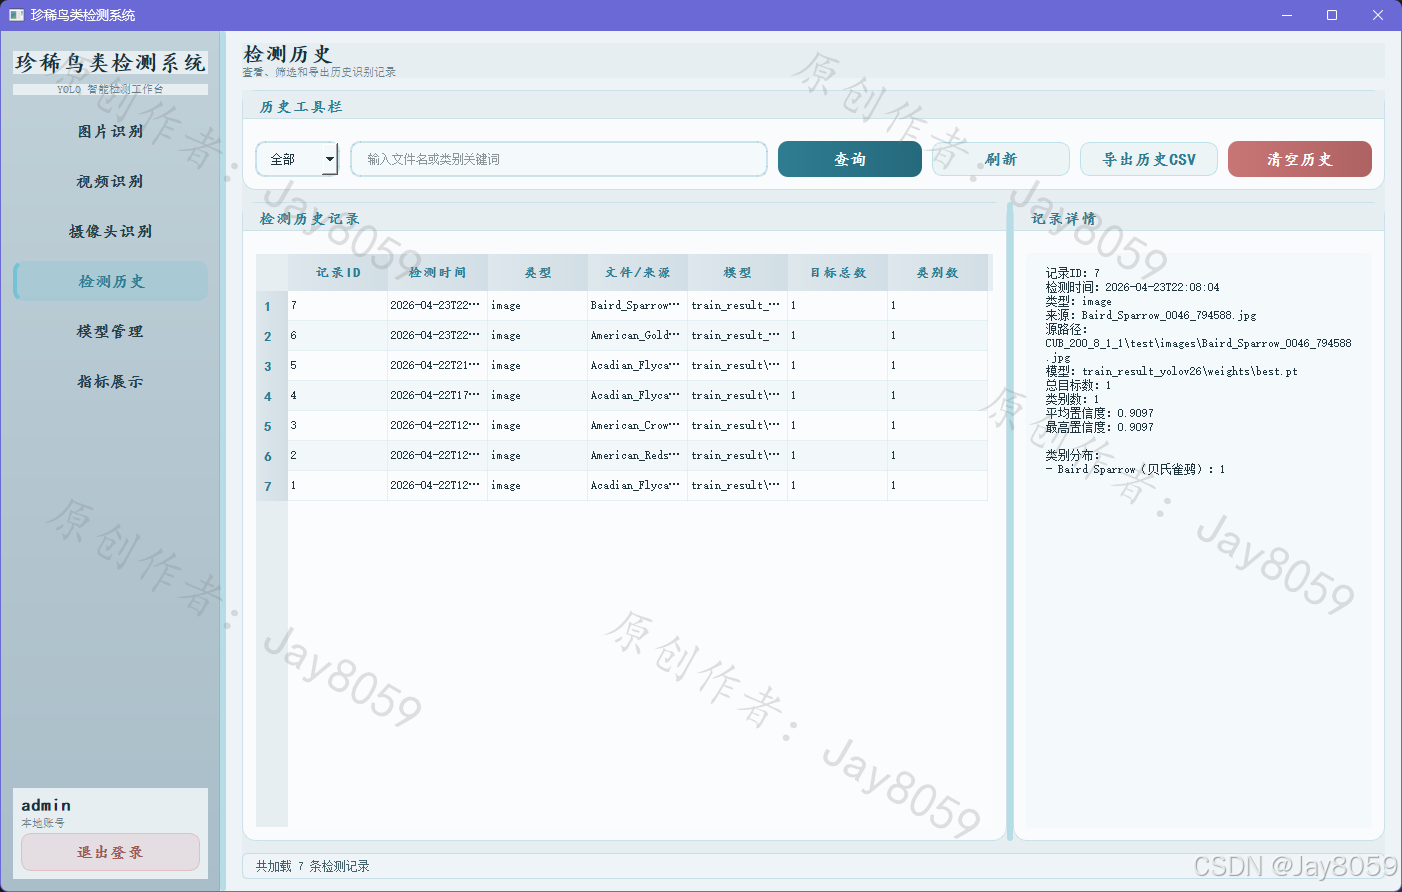Focus the file name keyword search field

559,159
